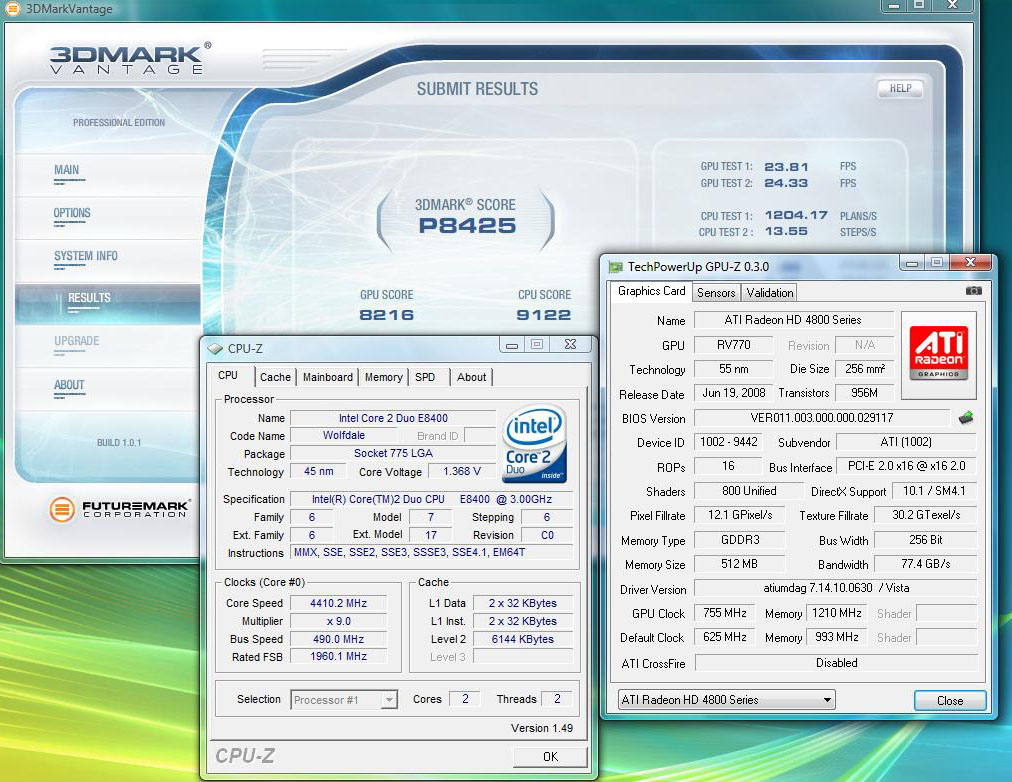Click the HELP button in 3DMark Vantage
The image size is (1012, 782).
(900, 89)
